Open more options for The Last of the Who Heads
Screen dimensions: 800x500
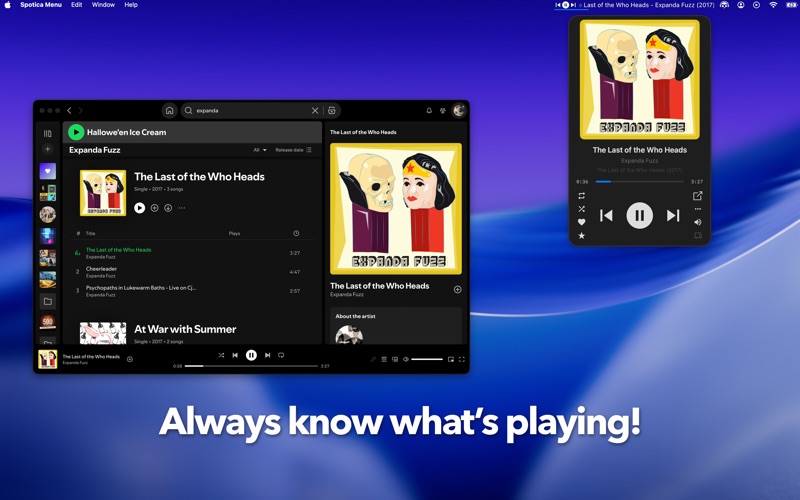click(x=182, y=208)
